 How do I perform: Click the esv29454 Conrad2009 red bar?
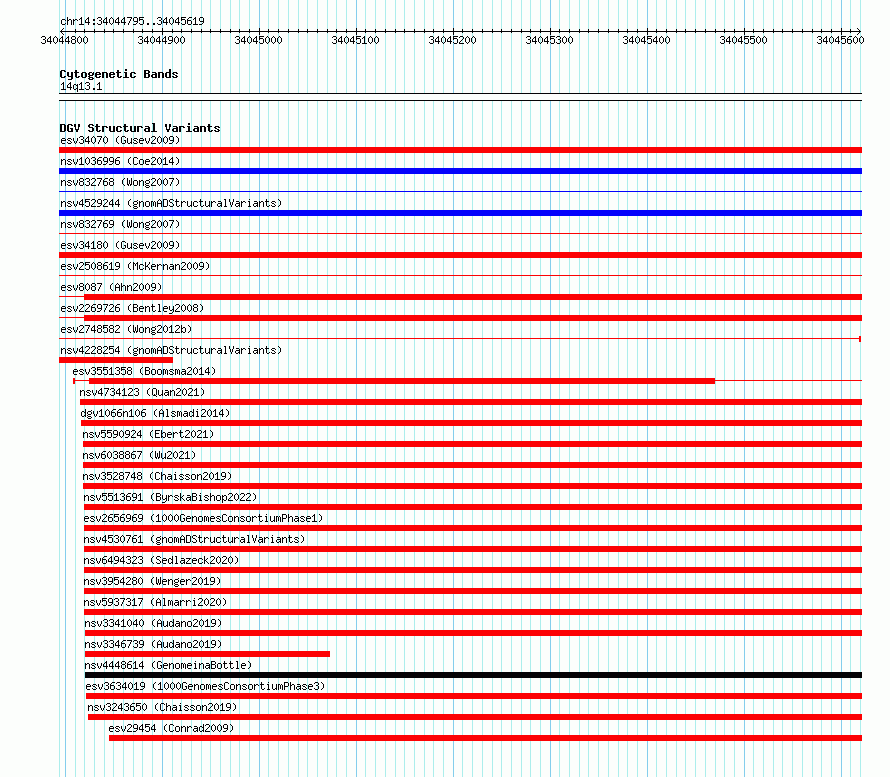485,738
